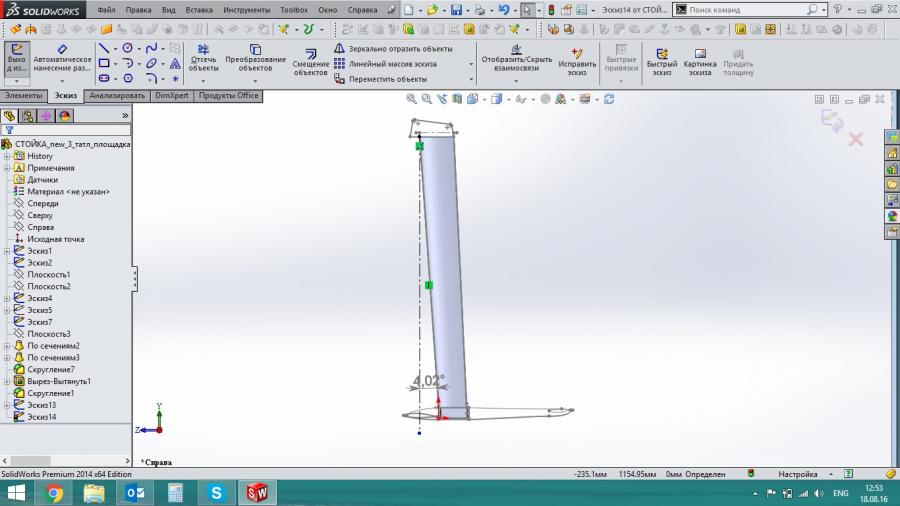Open the Linear Sketch Pattern dropdown arrow
This screenshot has width=900, height=506.
click(x=471, y=64)
